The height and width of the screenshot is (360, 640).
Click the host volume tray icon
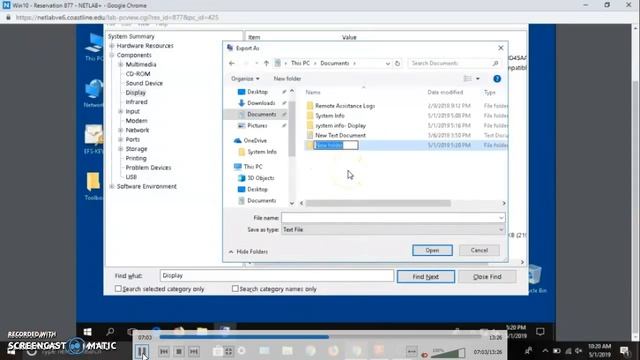[578, 351]
